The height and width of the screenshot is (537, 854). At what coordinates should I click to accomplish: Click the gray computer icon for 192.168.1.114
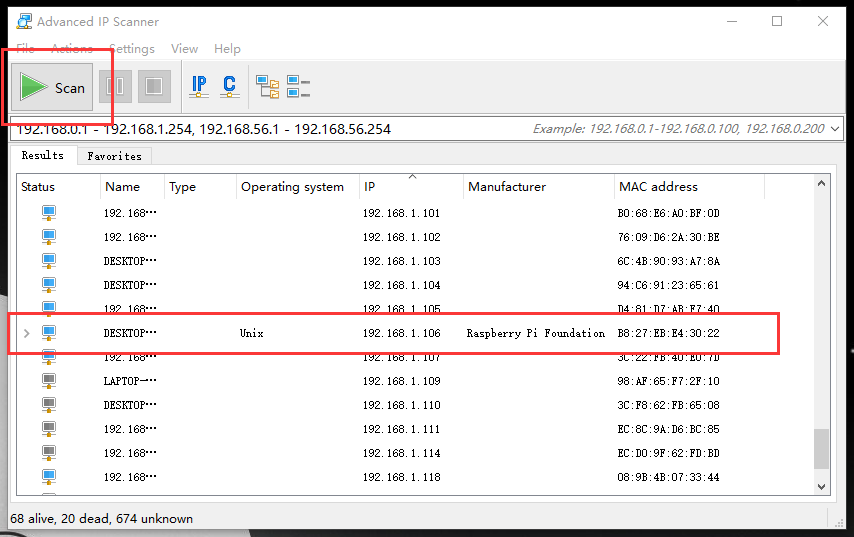point(49,453)
